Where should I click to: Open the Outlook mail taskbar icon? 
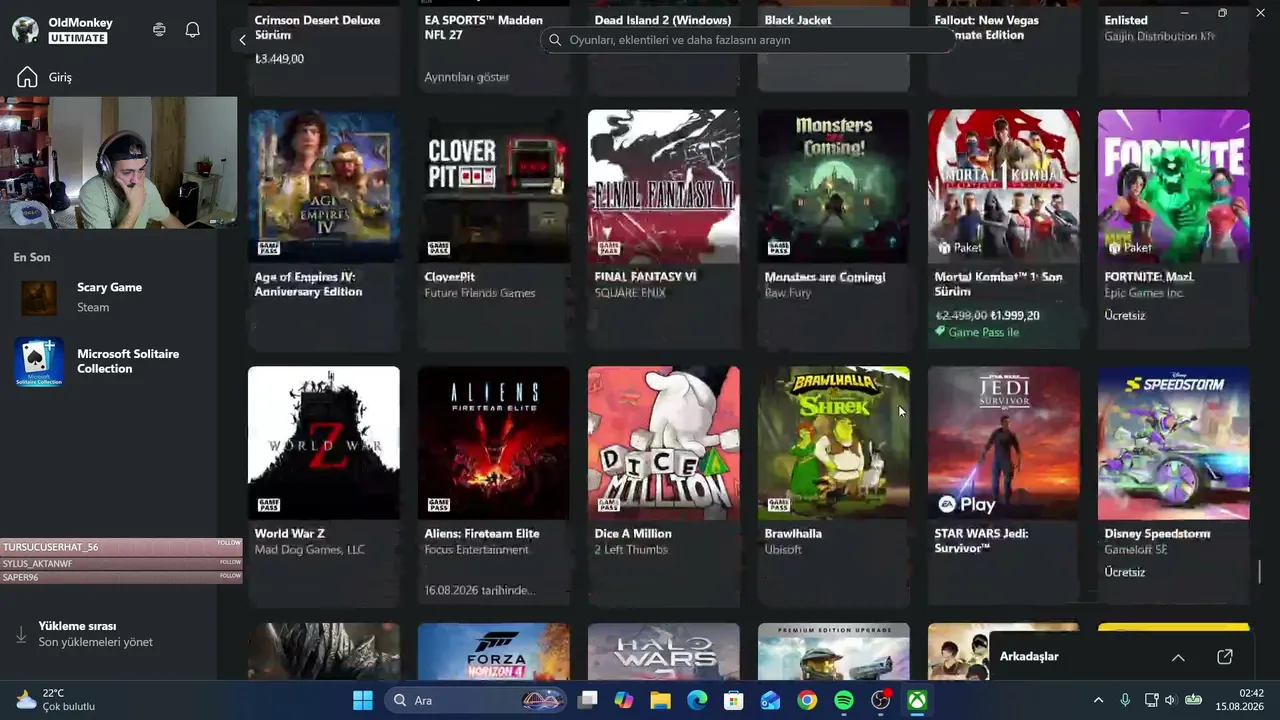click(770, 700)
